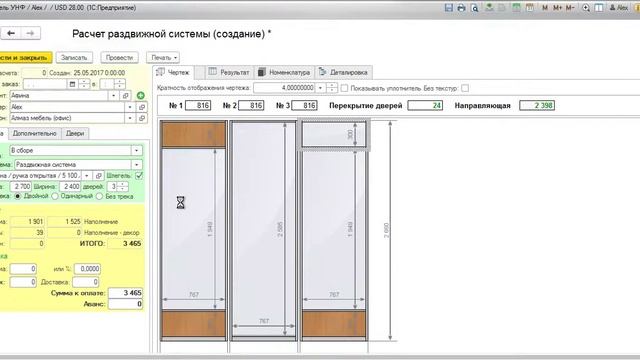Open the Alex manager dropdown arrow
Screen dimensions: 640x360
pyautogui.click(x=130, y=107)
